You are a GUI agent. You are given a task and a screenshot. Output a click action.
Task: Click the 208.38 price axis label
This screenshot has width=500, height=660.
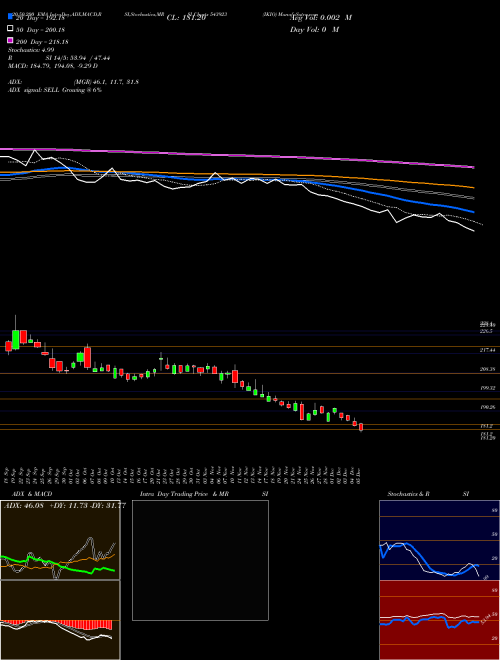pyautogui.click(x=488, y=369)
